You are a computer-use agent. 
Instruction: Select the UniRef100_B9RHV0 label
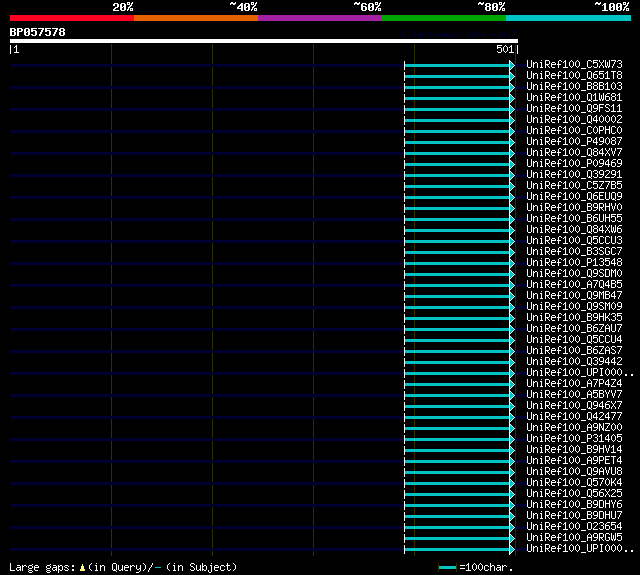[574, 208]
